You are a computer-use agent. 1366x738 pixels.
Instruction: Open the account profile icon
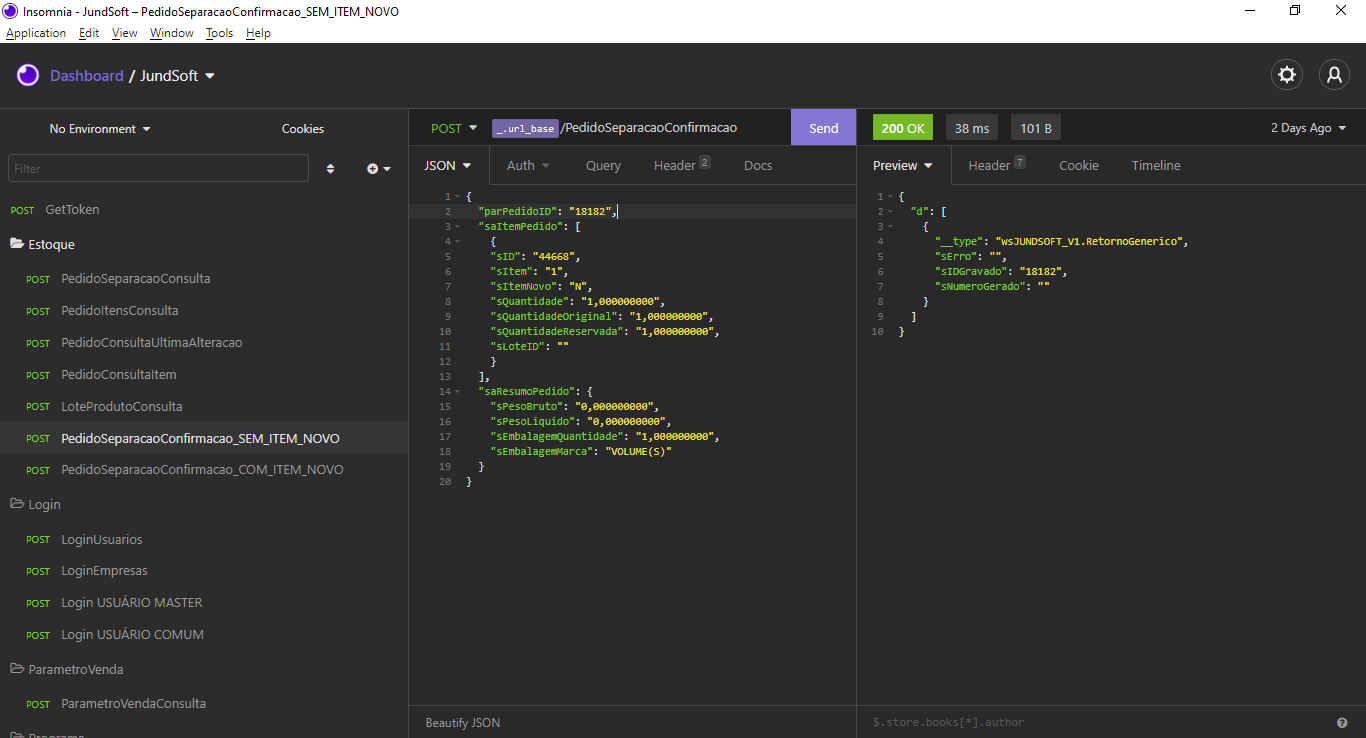[1334, 75]
